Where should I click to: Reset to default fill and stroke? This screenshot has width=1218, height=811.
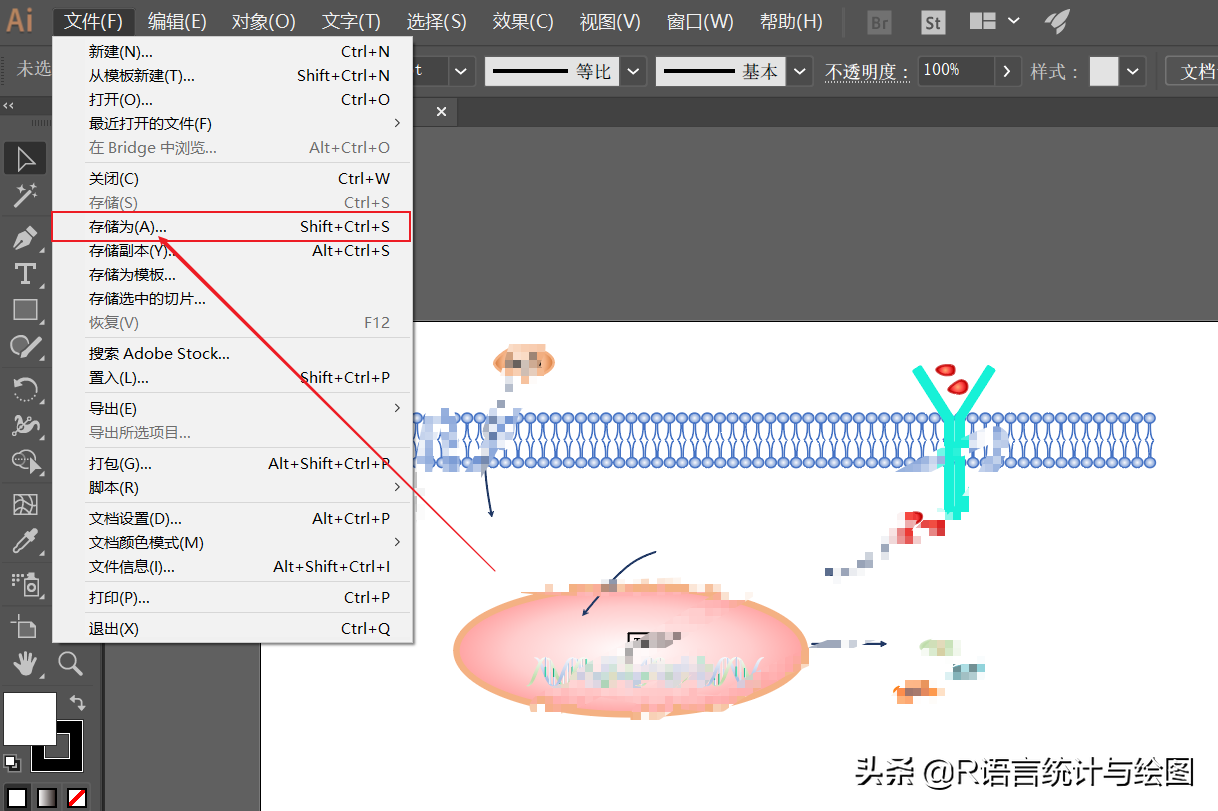tap(12, 763)
